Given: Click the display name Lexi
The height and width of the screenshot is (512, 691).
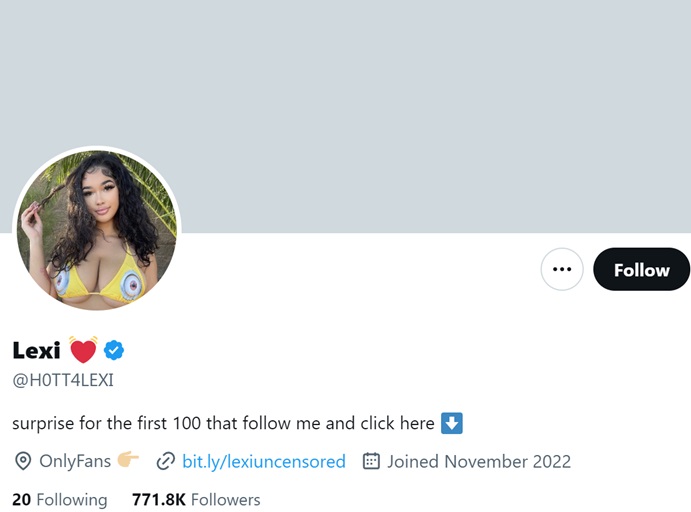Looking at the screenshot, I should [x=36, y=350].
